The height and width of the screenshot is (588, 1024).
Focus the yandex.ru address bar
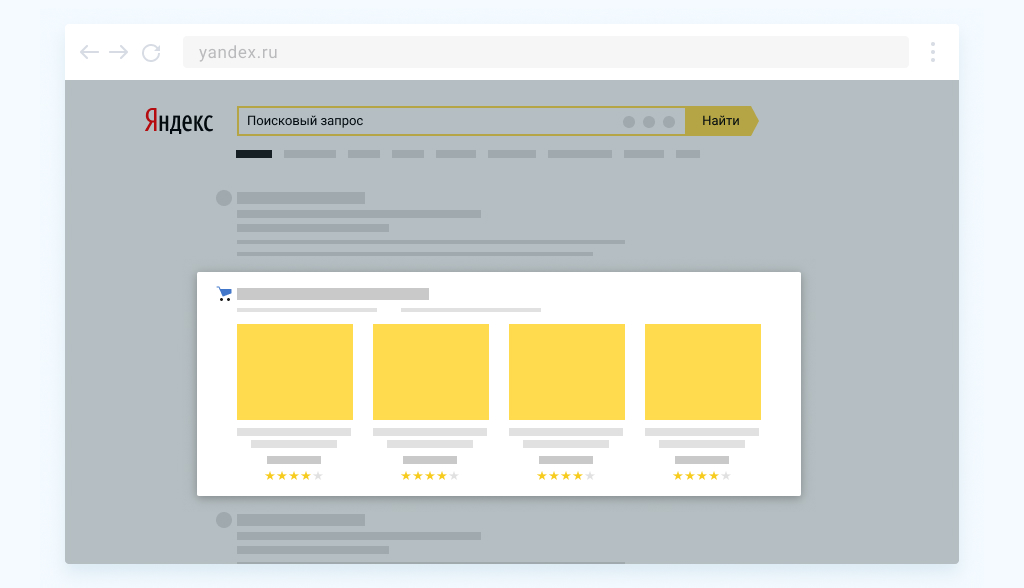pyautogui.click(x=545, y=52)
